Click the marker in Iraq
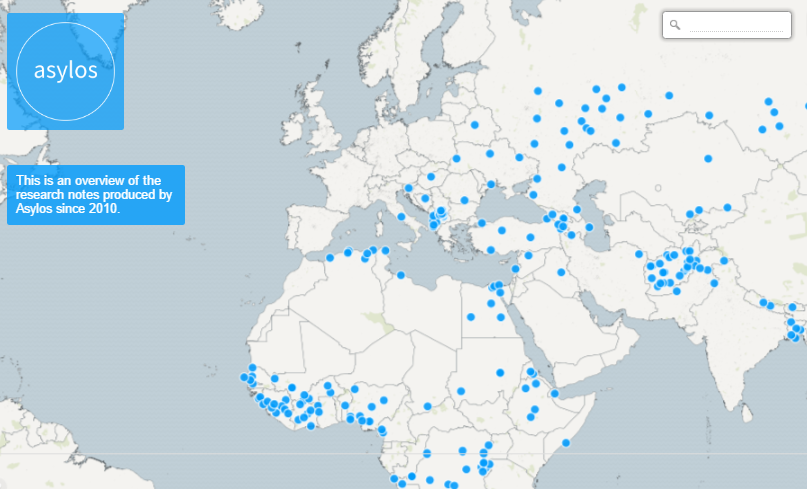807x489 pixels. (561, 273)
